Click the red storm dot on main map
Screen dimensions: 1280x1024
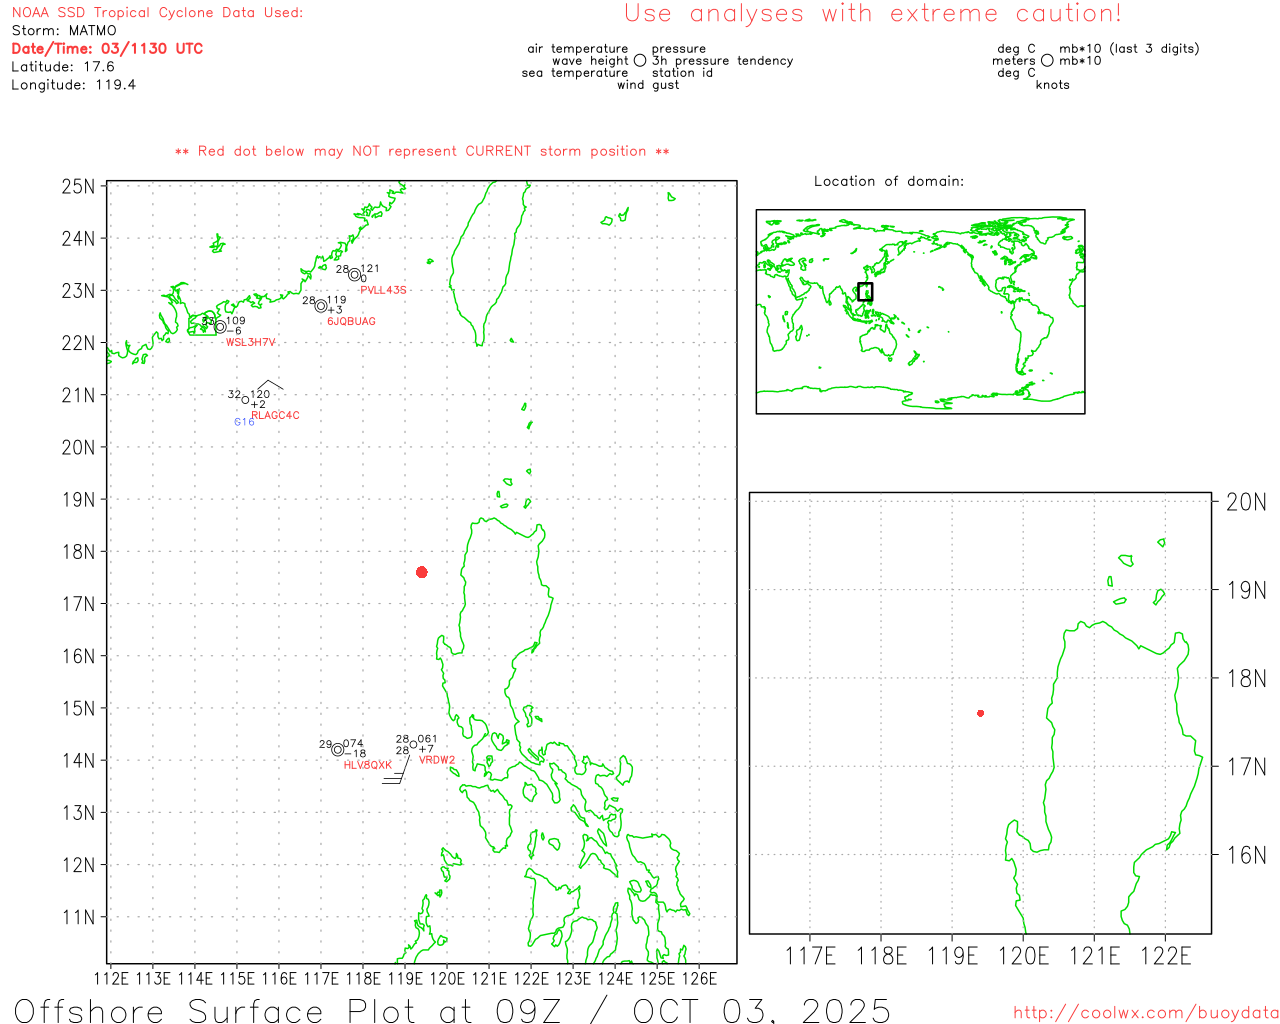coord(422,572)
